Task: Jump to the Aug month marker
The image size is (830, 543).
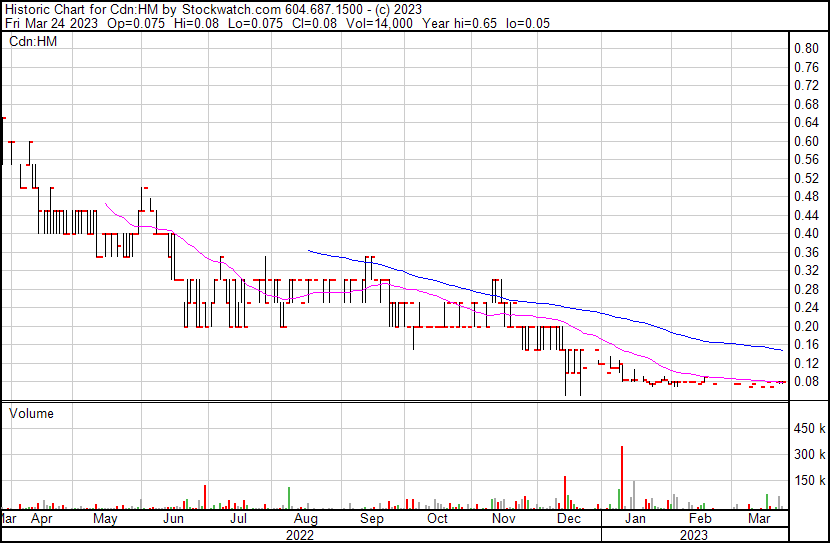Action: click(x=305, y=520)
